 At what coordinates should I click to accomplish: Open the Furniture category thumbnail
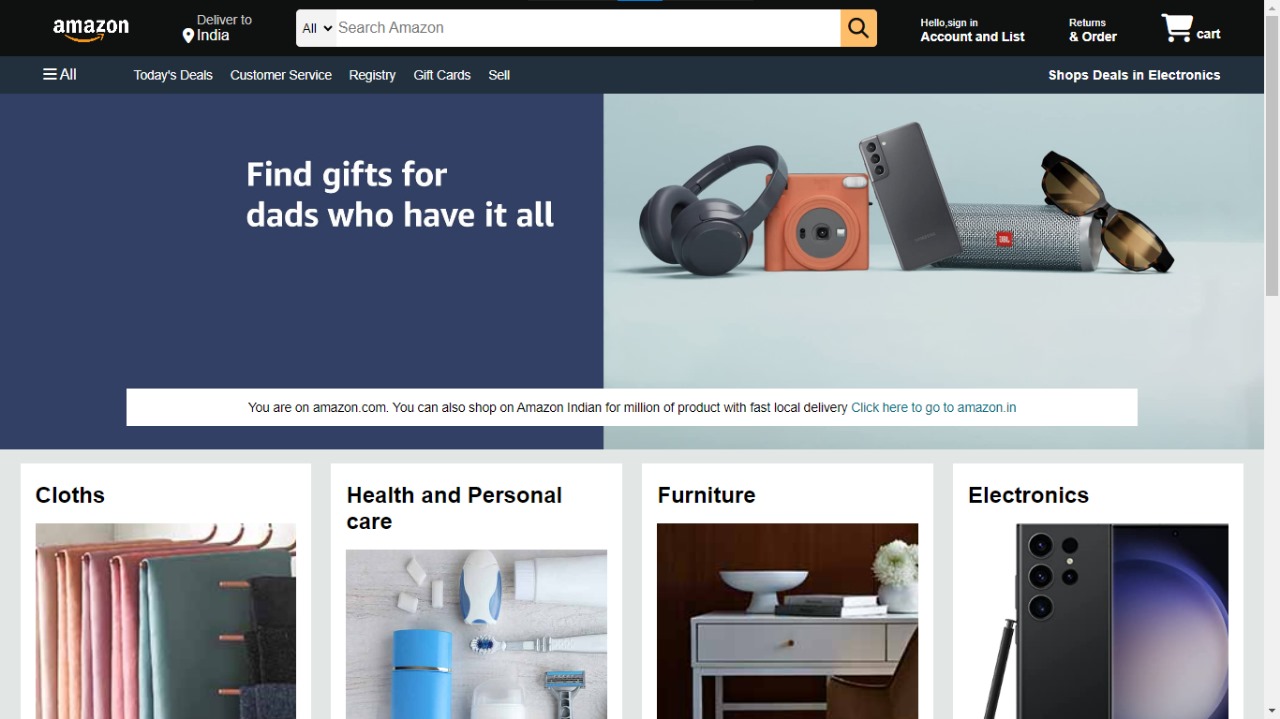coord(787,621)
